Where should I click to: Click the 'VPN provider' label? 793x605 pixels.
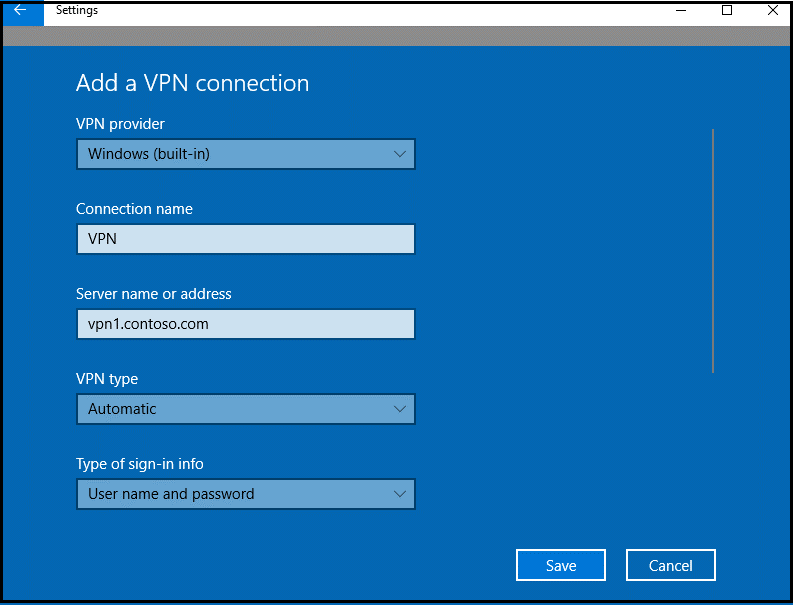click(120, 124)
